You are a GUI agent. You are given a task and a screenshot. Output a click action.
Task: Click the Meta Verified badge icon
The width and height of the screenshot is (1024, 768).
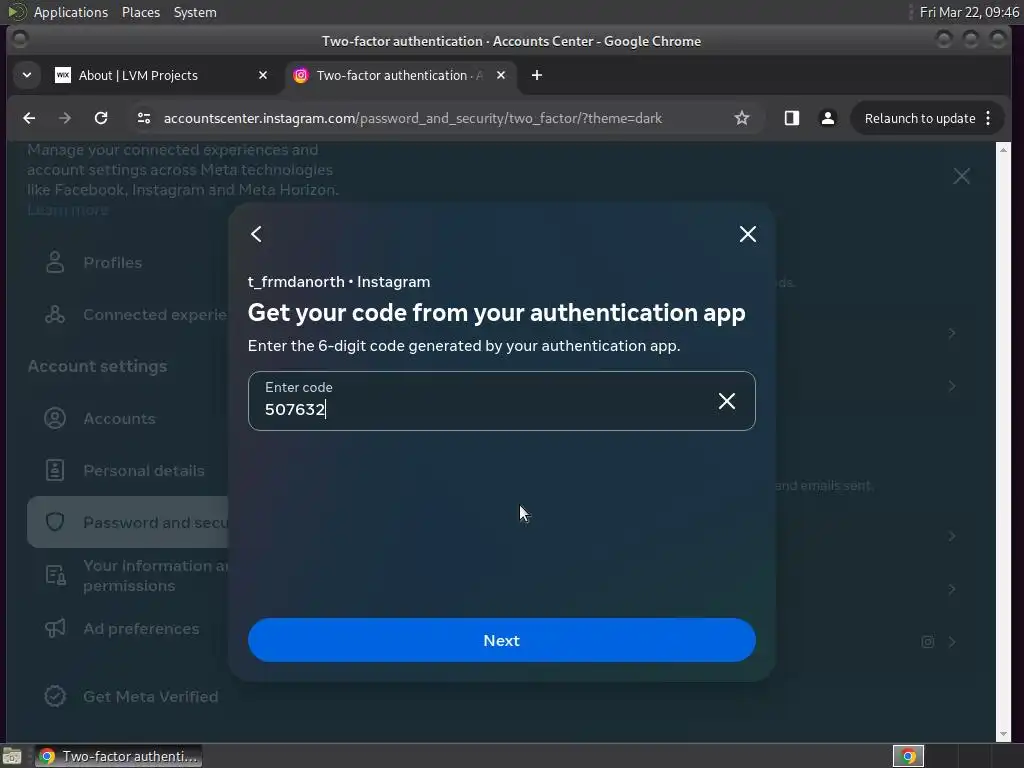[x=55, y=697]
